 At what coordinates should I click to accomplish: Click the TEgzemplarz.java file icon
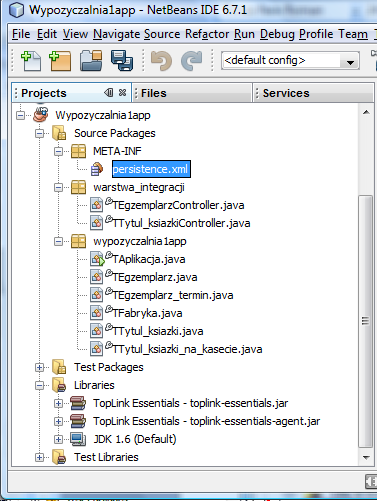click(96, 277)
